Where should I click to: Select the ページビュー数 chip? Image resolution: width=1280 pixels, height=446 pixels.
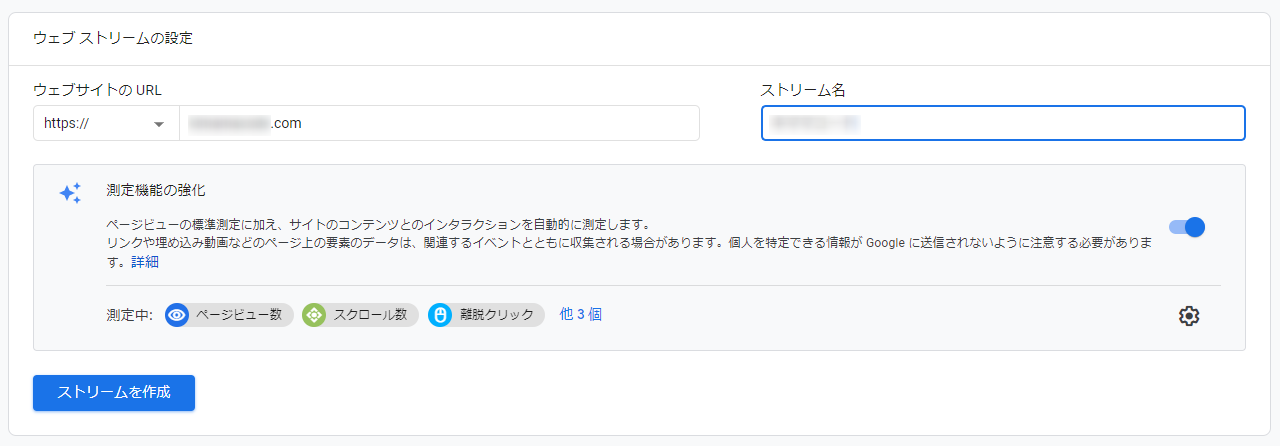[229, 315]
